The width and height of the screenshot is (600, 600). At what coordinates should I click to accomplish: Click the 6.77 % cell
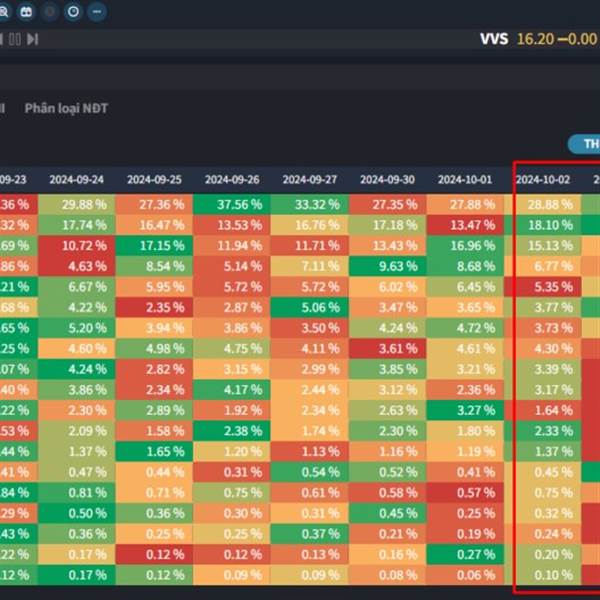[543, 266]
